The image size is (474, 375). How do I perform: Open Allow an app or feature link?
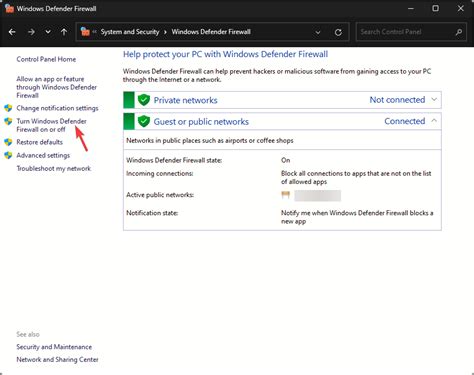pyautogui.click(x=57, y=87)
